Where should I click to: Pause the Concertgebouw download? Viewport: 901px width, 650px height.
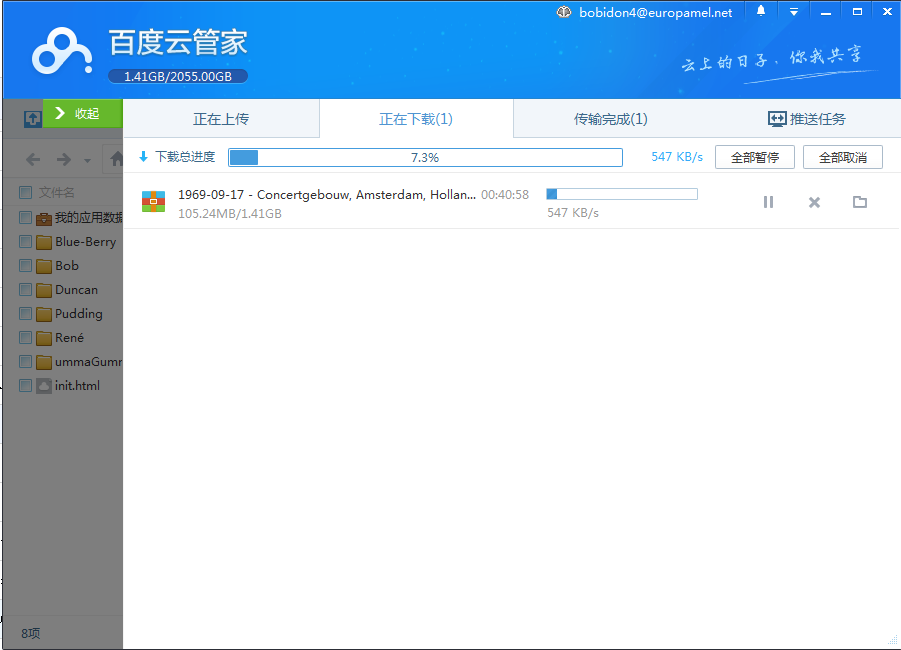tap(768, 202)
